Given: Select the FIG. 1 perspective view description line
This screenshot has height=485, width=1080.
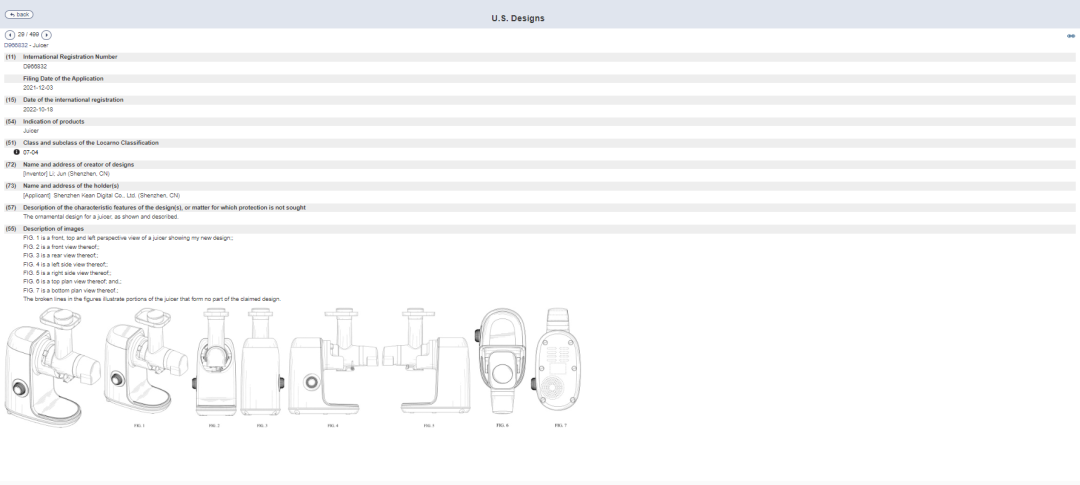Looking at the screenshot, I should click(128, 238).
